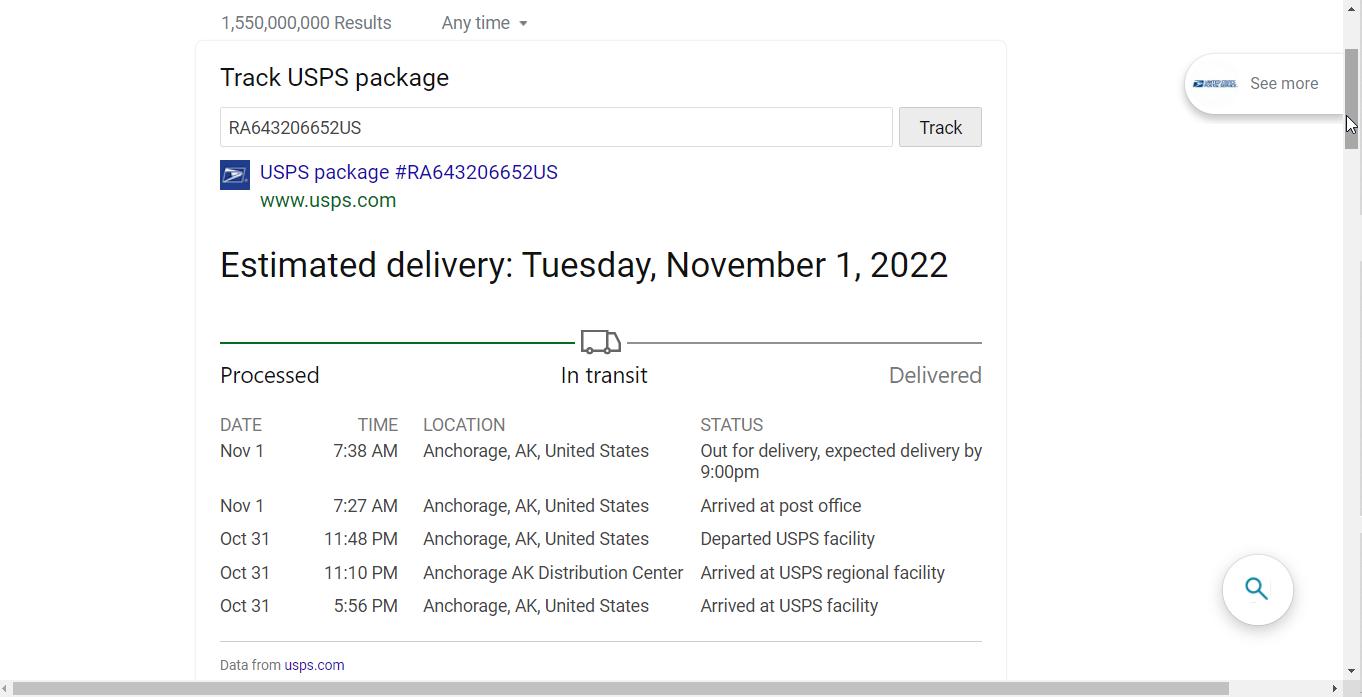Click the vertical scrollbar thumb
The height and width of the screenshot is (697, 1362).
(x=1351, y=98)
